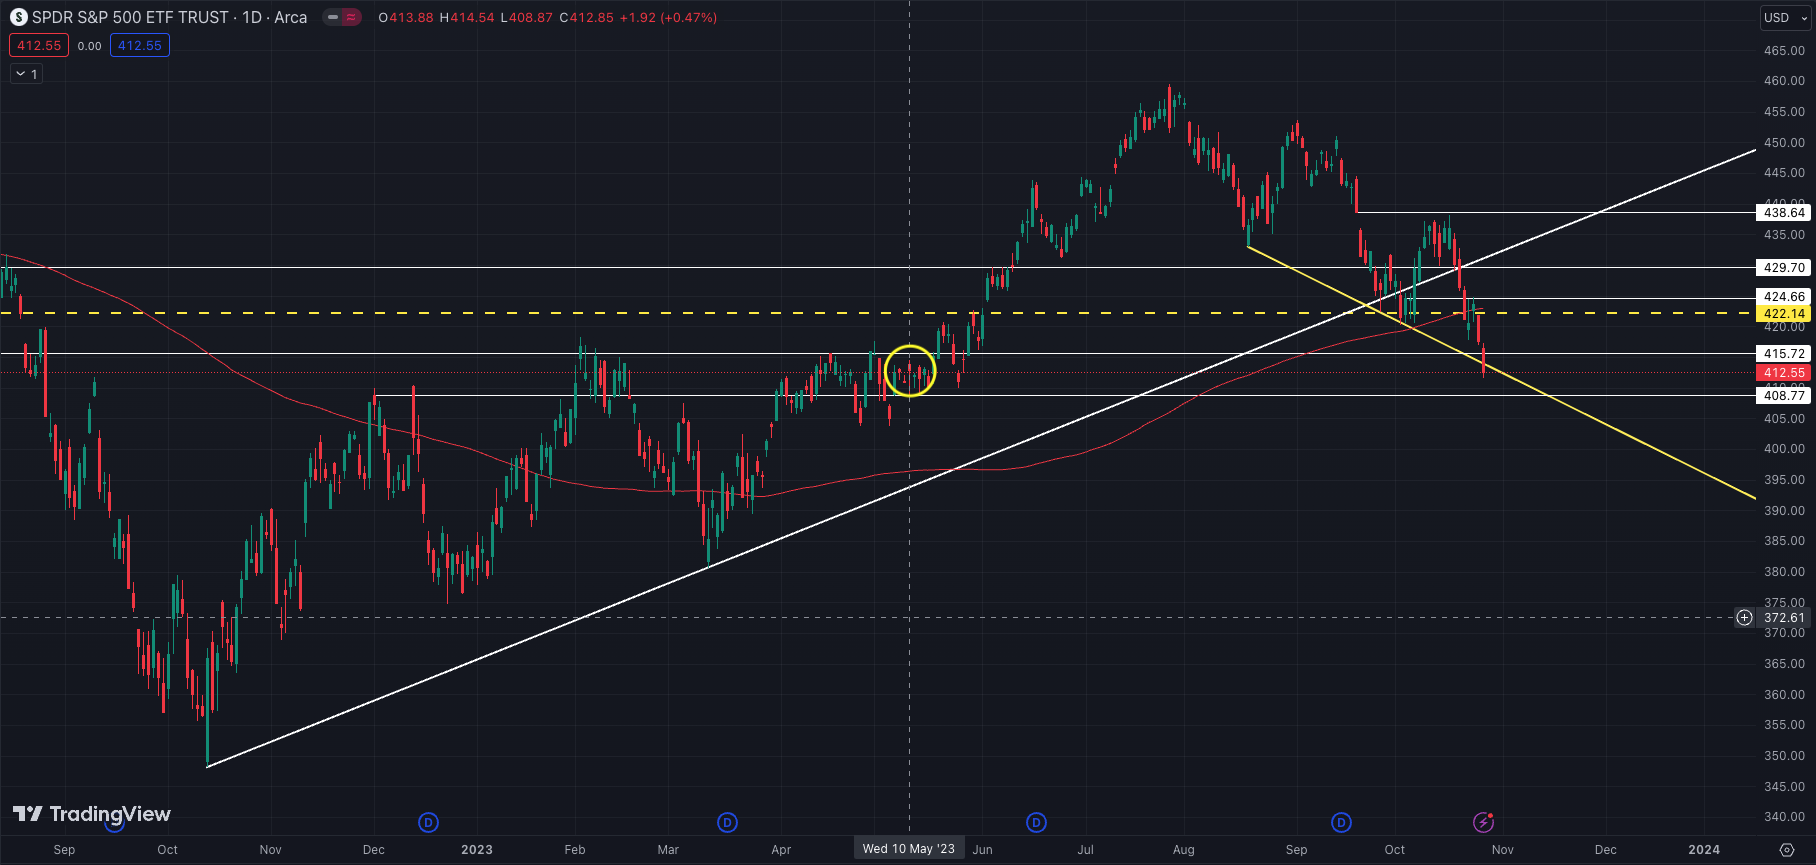The image size is (1816, 865).
Task: Click the 2024 year label on time axis
Action: [1704, 850]
